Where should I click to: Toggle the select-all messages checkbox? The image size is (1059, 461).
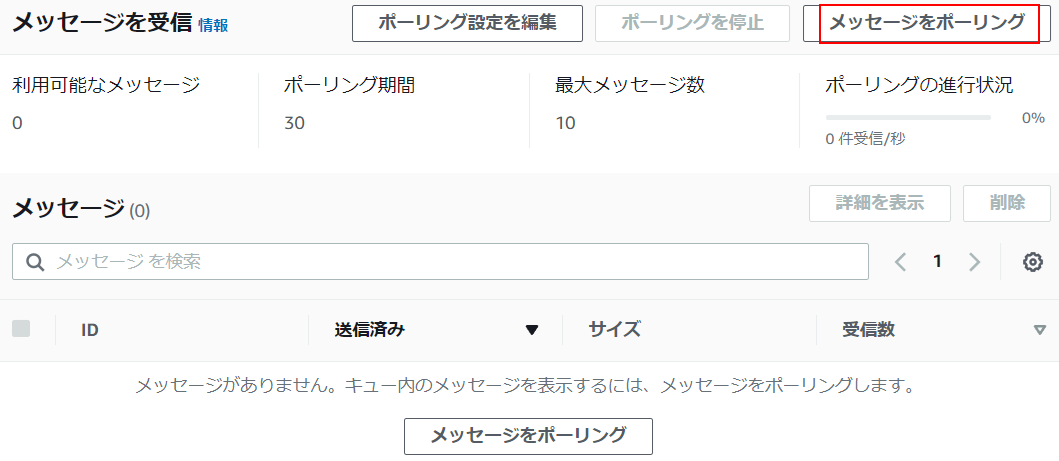[21, 329]
